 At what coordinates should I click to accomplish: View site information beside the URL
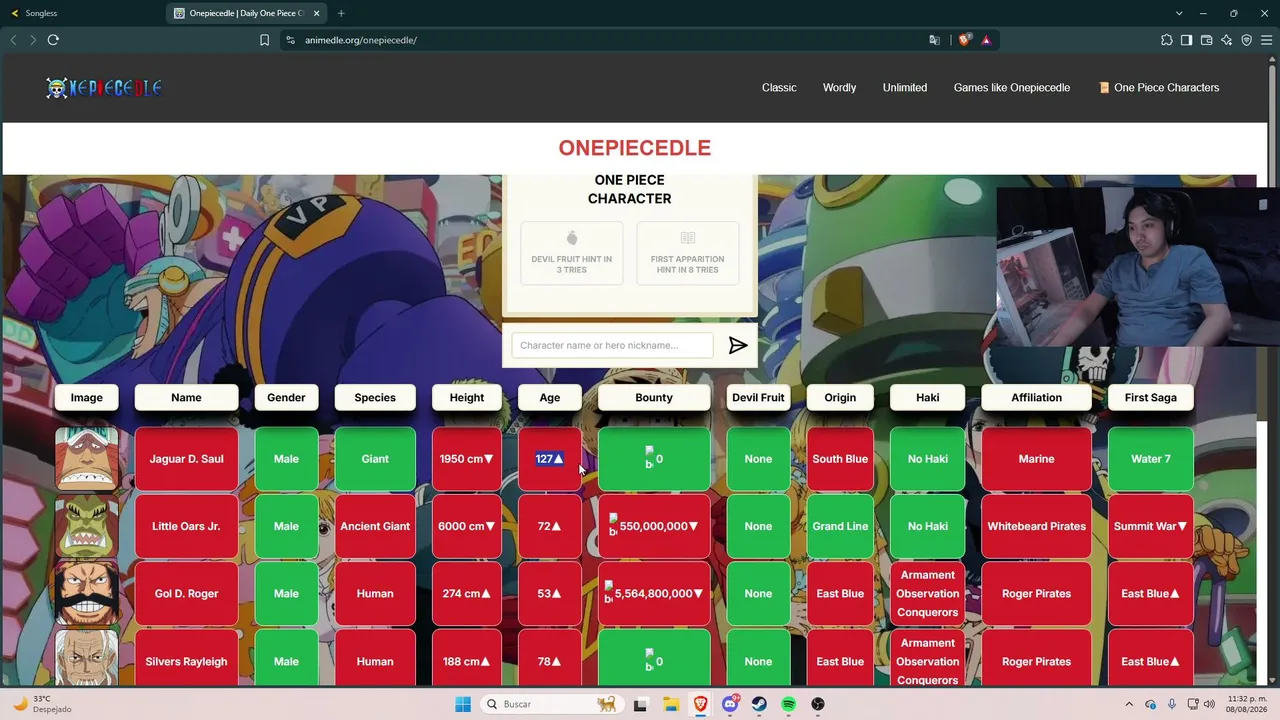tap(290, 40)
